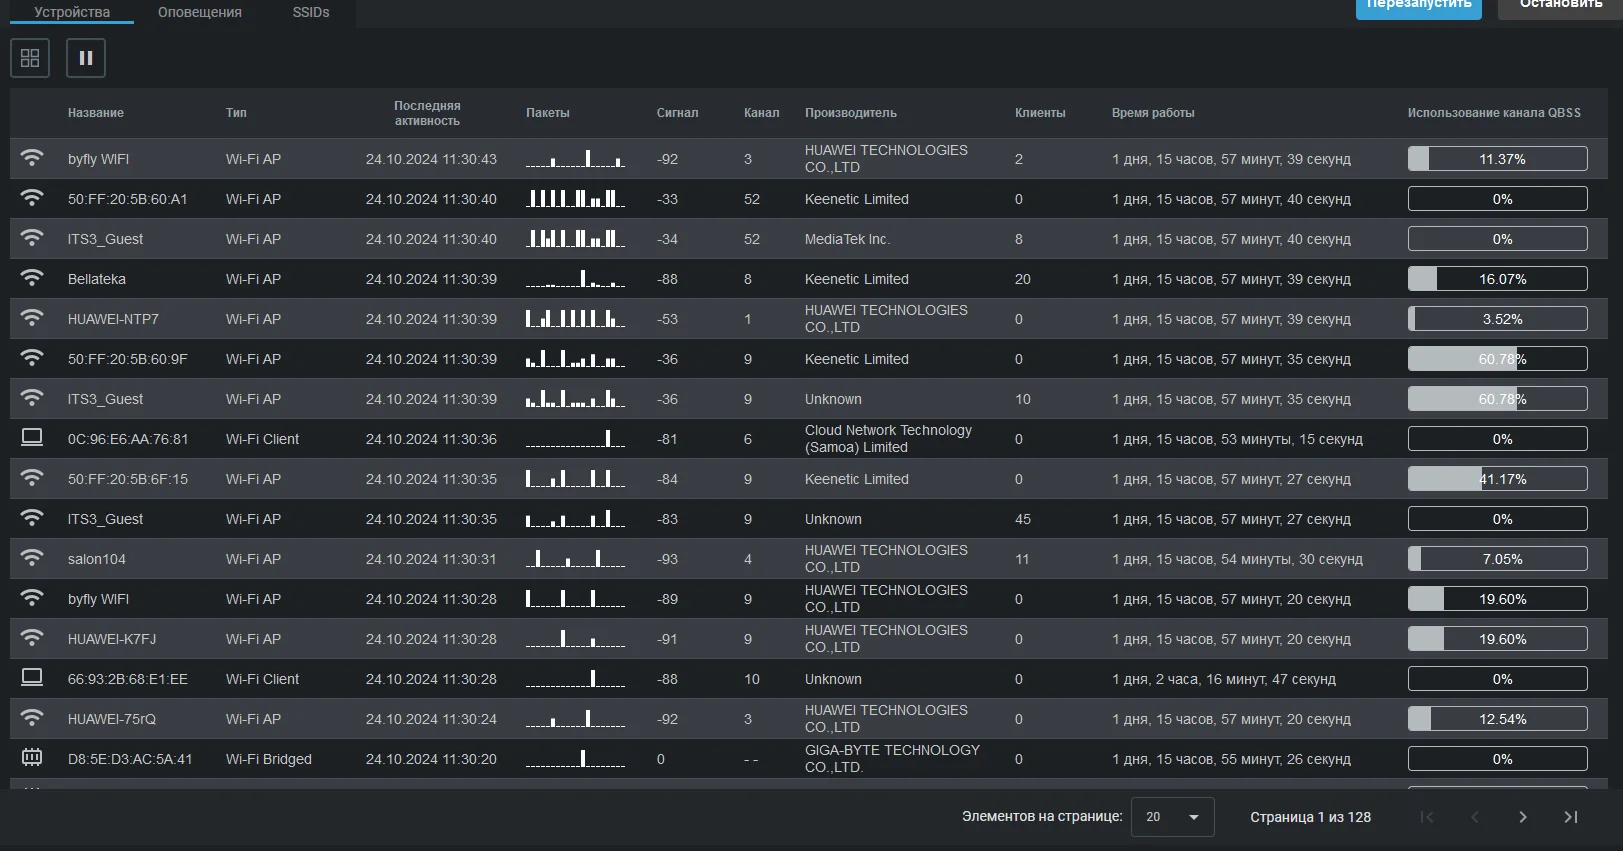Go to the next page arrow
This screenshot has width=1623, height=851.
tap(1522, 817)
